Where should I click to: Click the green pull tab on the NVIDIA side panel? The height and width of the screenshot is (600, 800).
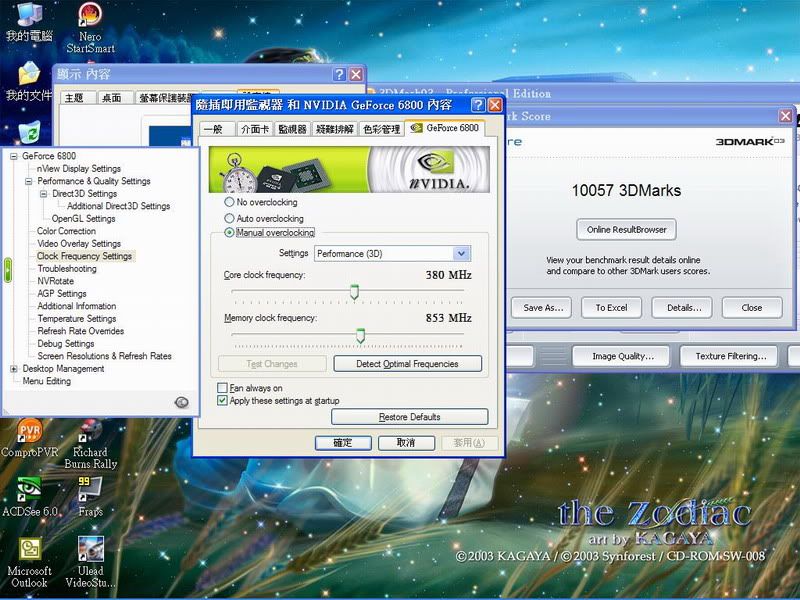point(8,270)
